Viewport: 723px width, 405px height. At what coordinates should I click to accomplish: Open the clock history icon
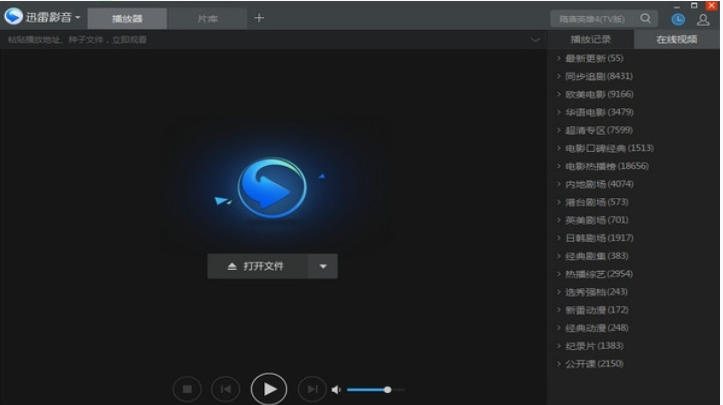click(678, 19)
